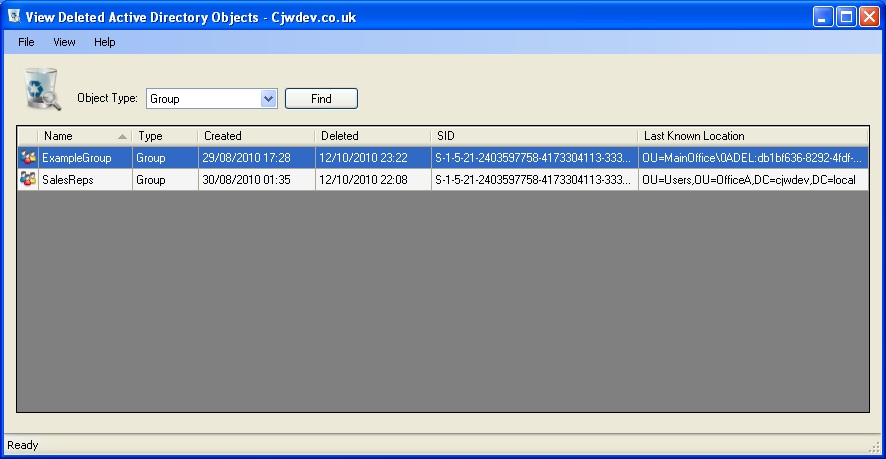886x459 pixels.
Task: Open the View menu
Action: coord(64,42)
